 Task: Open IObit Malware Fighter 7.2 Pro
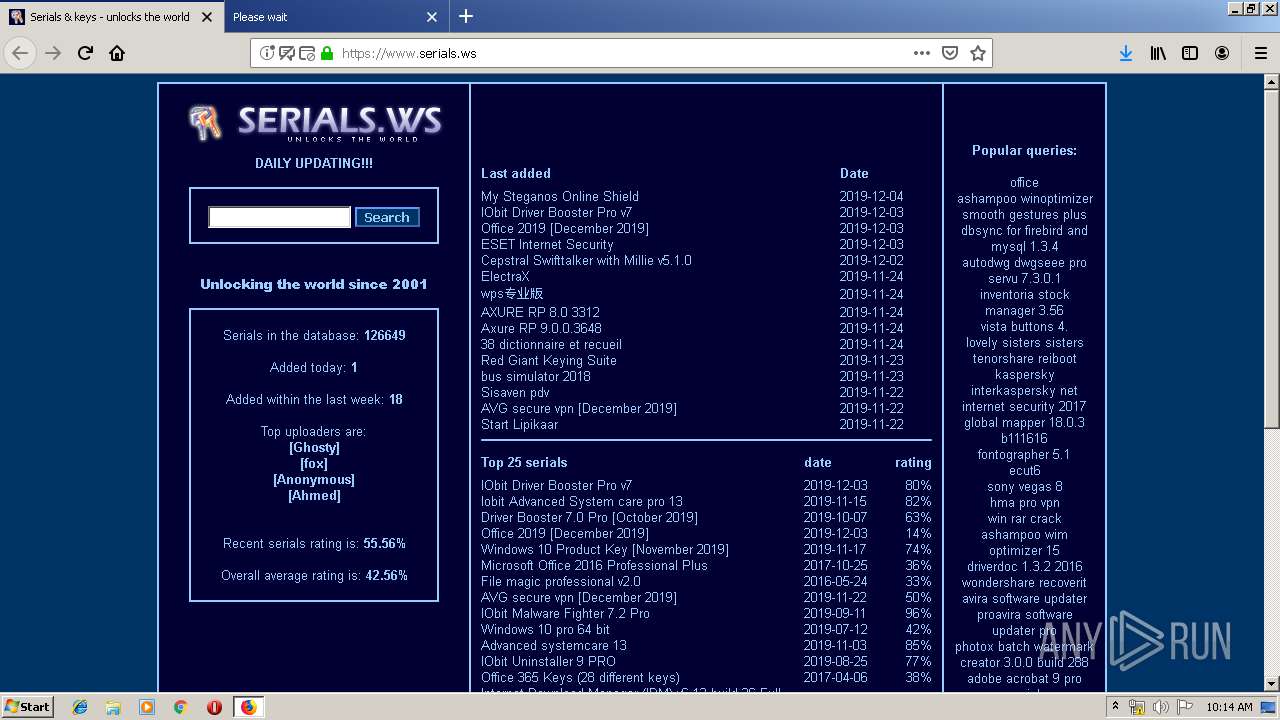click(x=565, y=613)
